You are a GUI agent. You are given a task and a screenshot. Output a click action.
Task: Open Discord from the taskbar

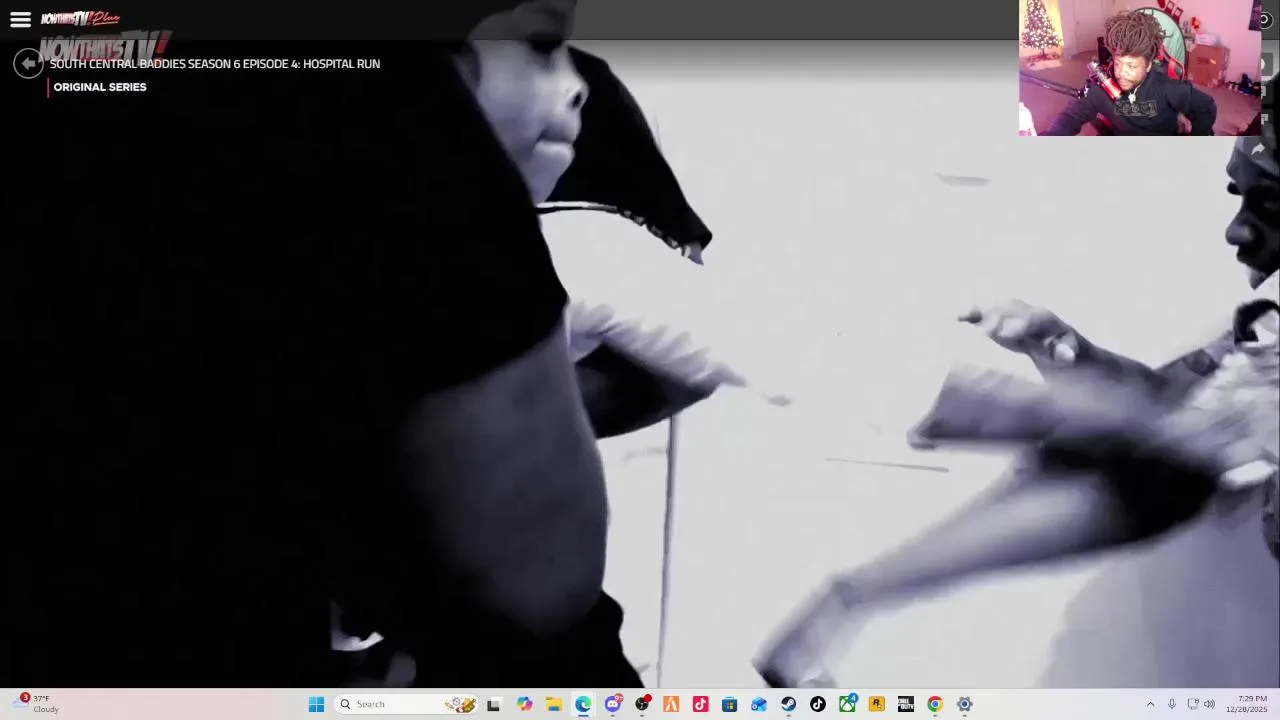click(x=613, y=704)
